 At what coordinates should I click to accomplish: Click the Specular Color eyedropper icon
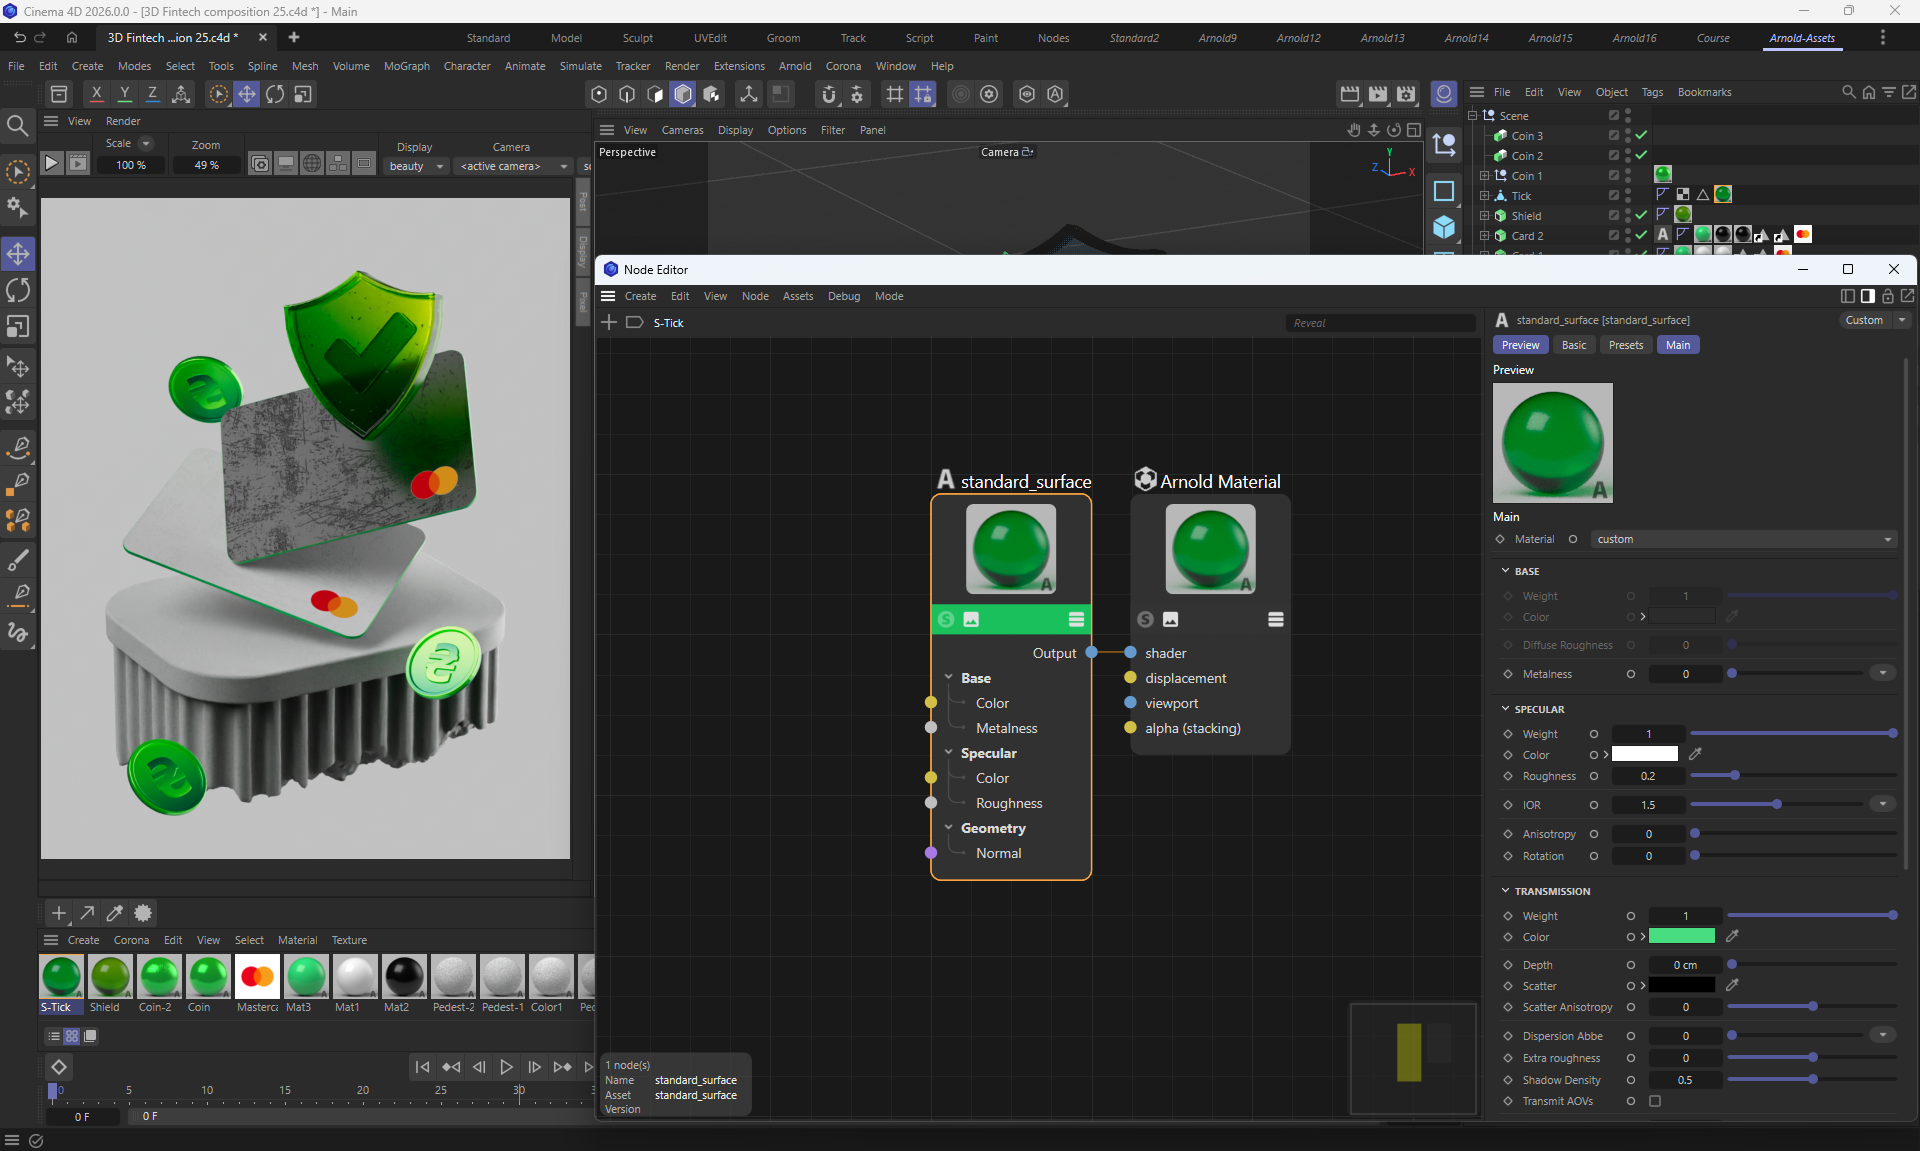tap(1695, 754)
